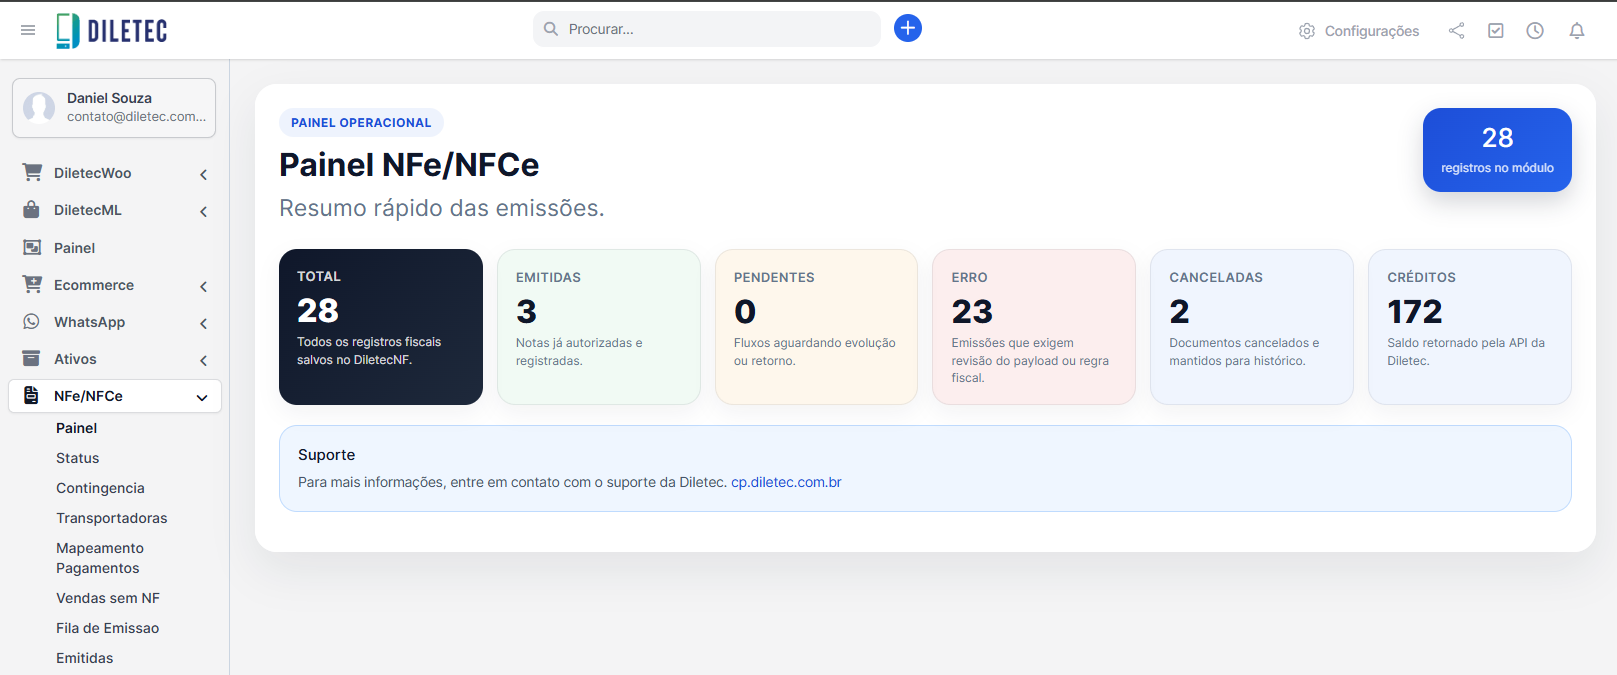Click the Ativos box icon
The width and height of the screenshot is (1617, 675).
coord(32,358)
